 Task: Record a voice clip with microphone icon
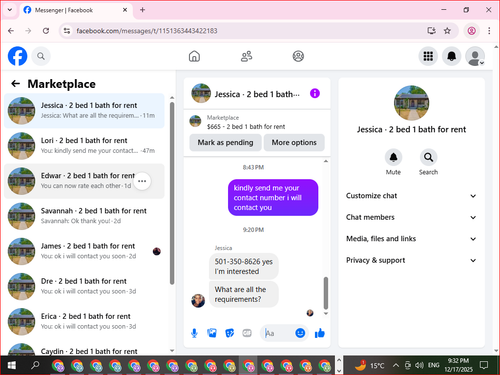[194, 333]
